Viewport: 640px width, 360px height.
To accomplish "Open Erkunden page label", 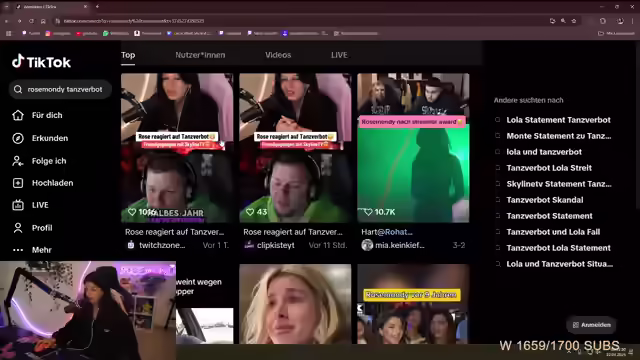I will 50,138.
